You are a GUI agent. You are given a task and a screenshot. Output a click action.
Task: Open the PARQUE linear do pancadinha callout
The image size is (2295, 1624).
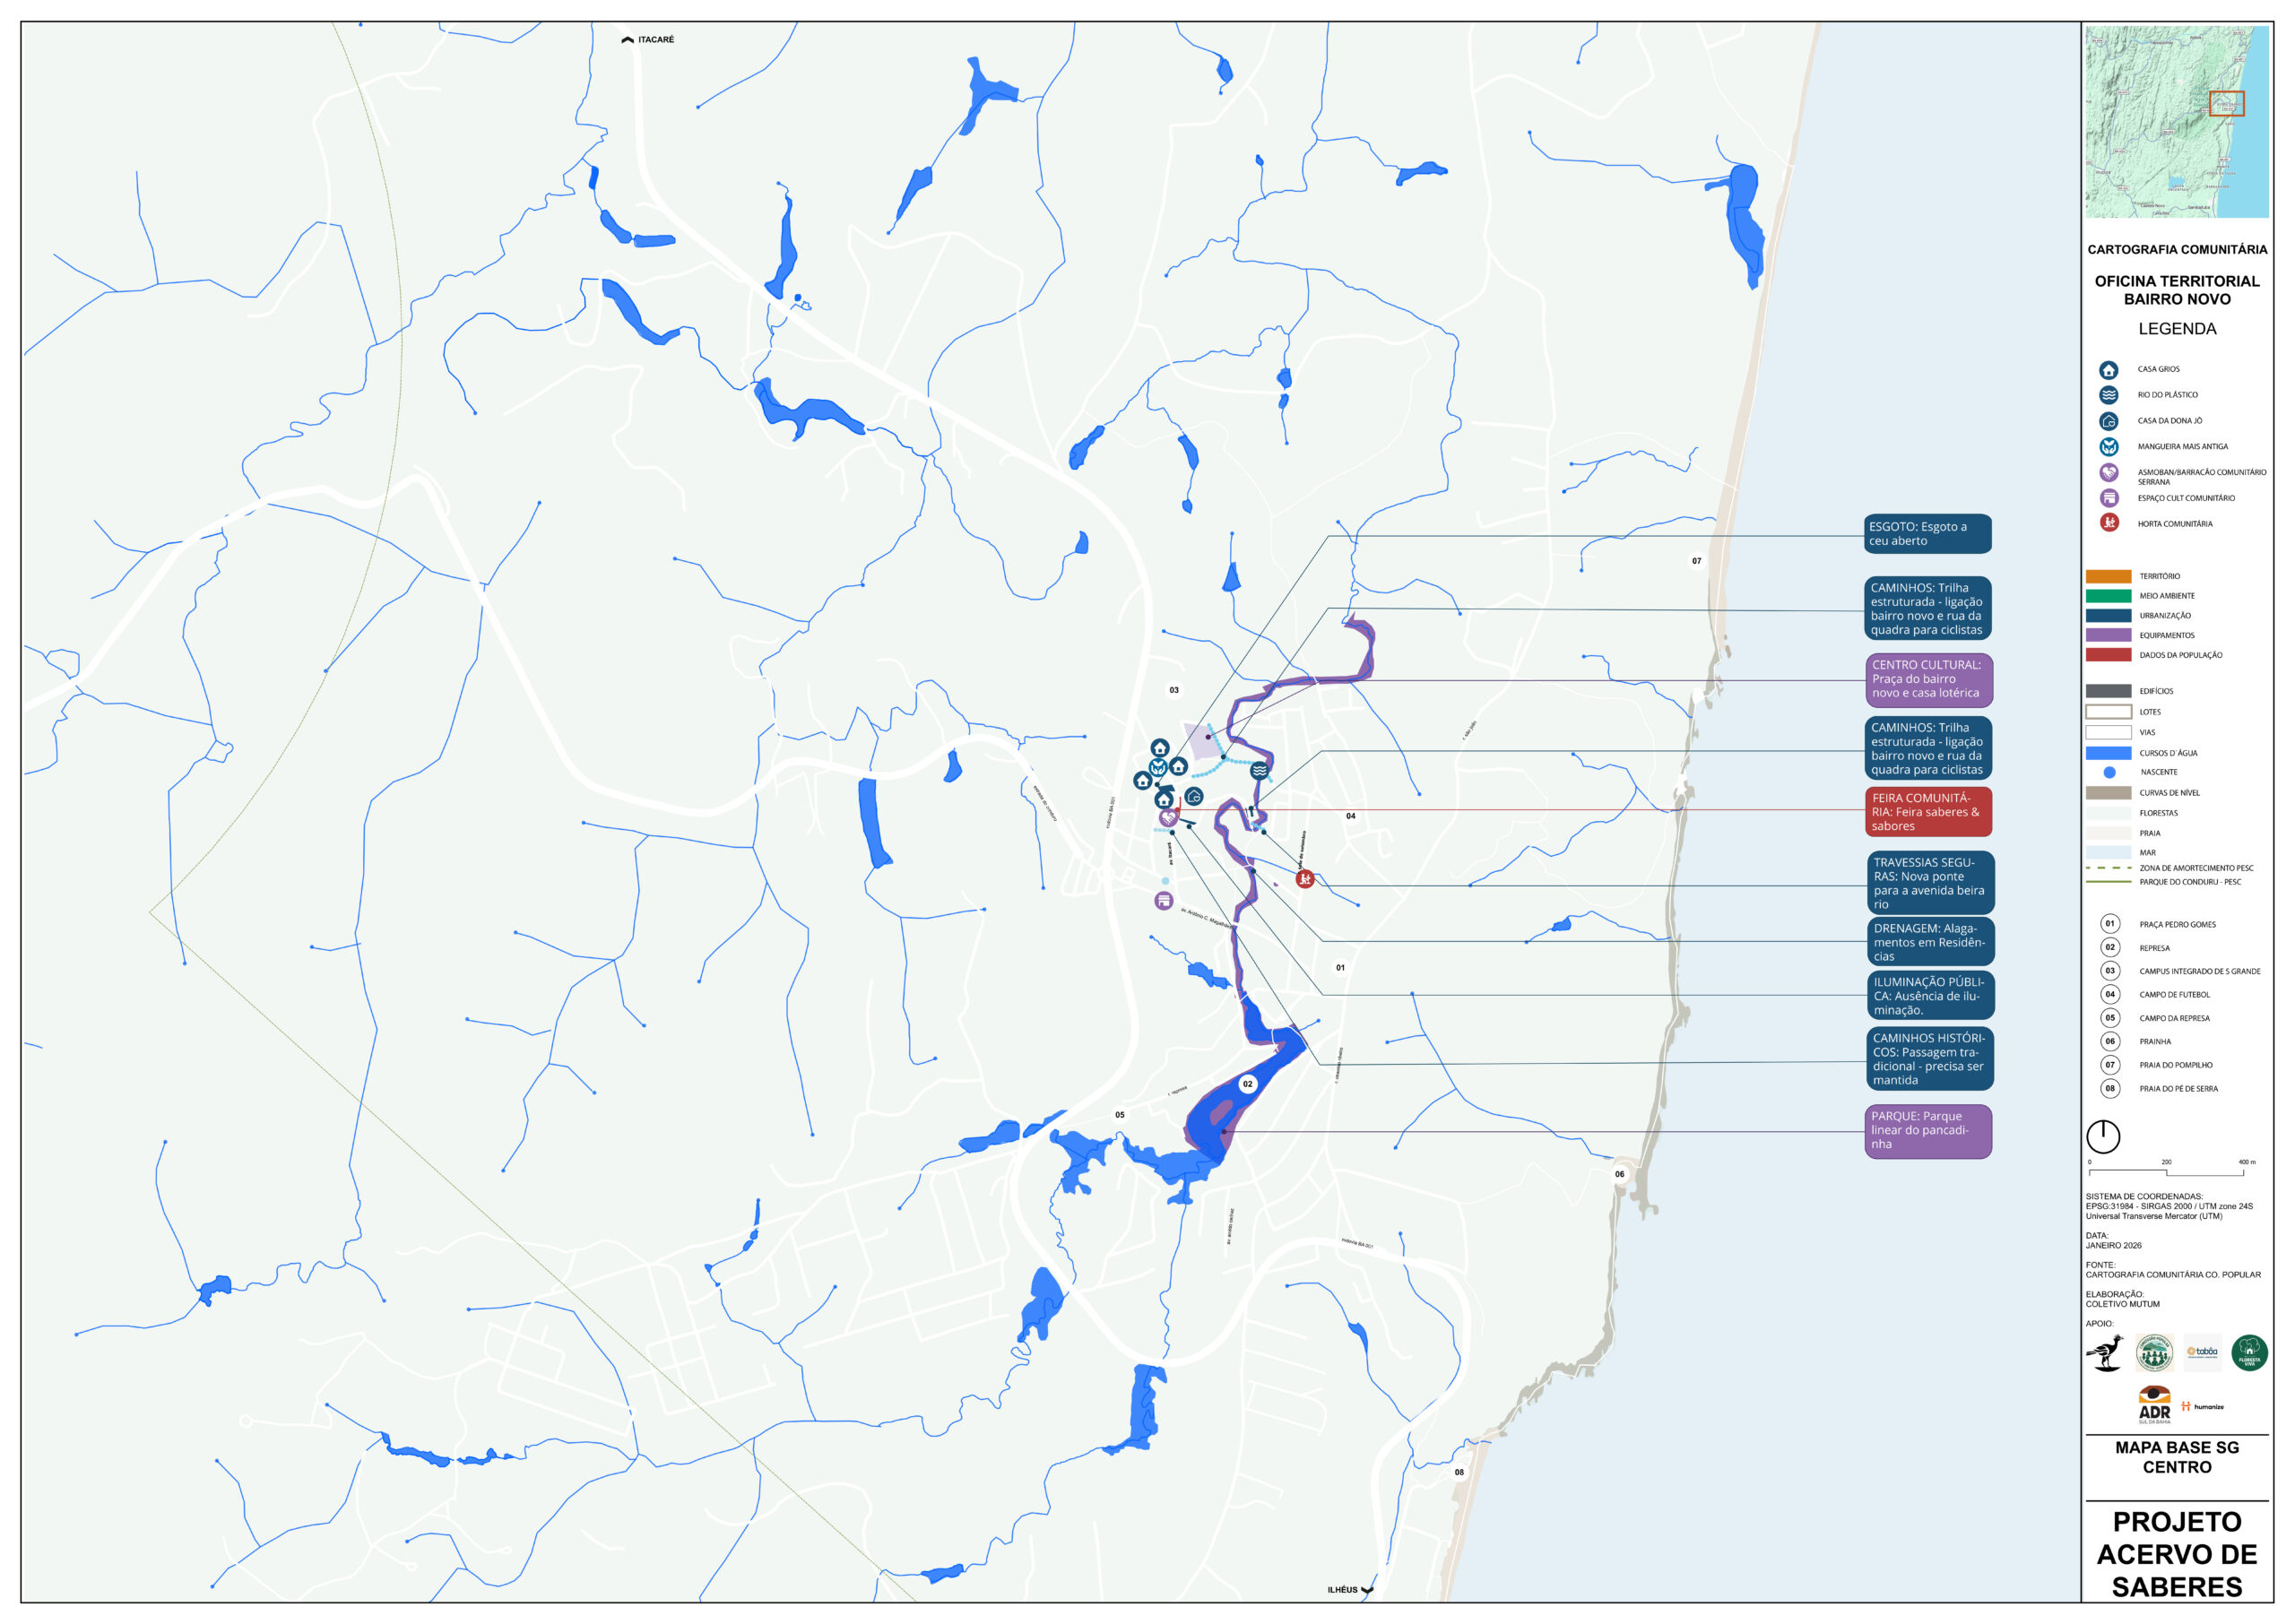coord(1927,1131)
